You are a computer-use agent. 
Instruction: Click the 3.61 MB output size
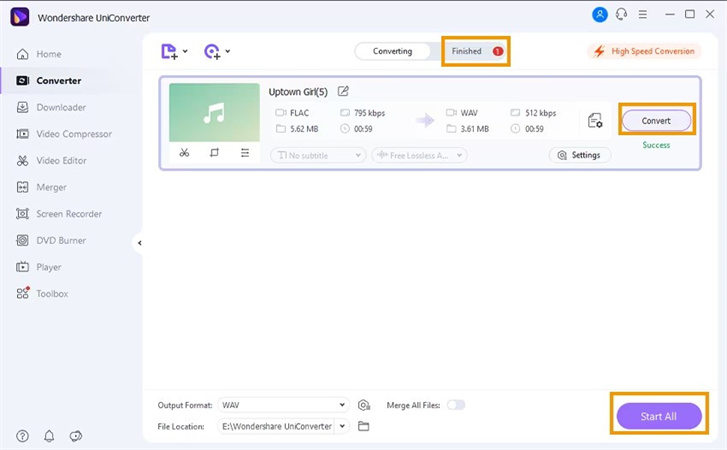pyautogui.click(x=474, y=129)
